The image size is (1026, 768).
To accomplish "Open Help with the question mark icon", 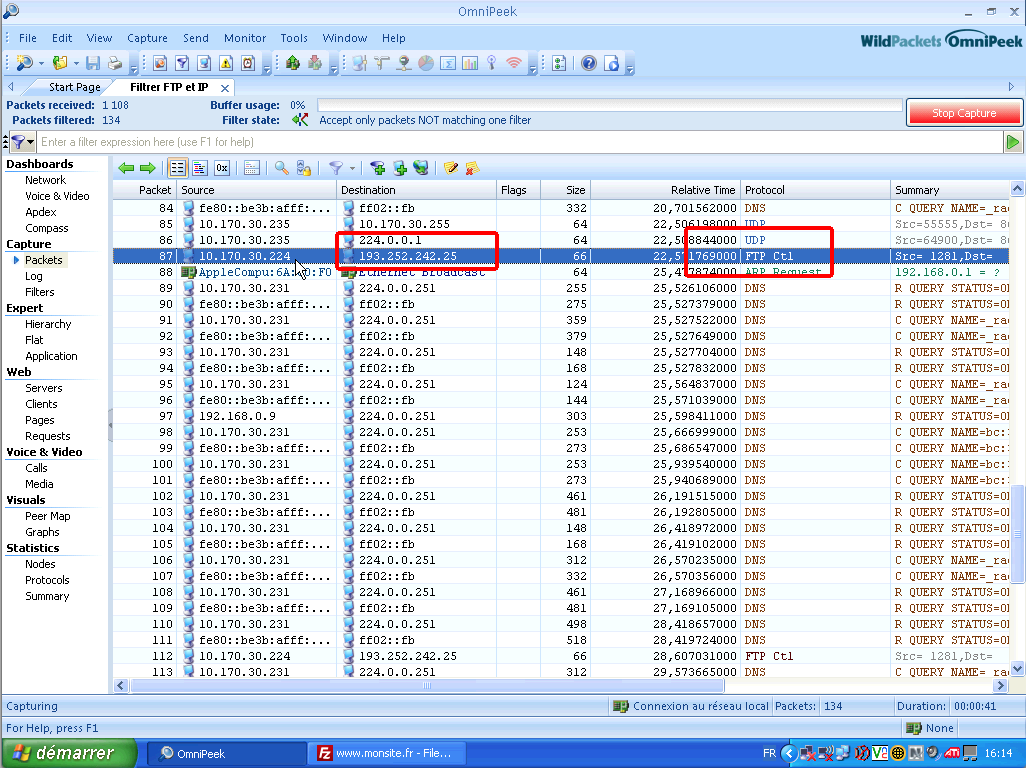I will 589,63.
